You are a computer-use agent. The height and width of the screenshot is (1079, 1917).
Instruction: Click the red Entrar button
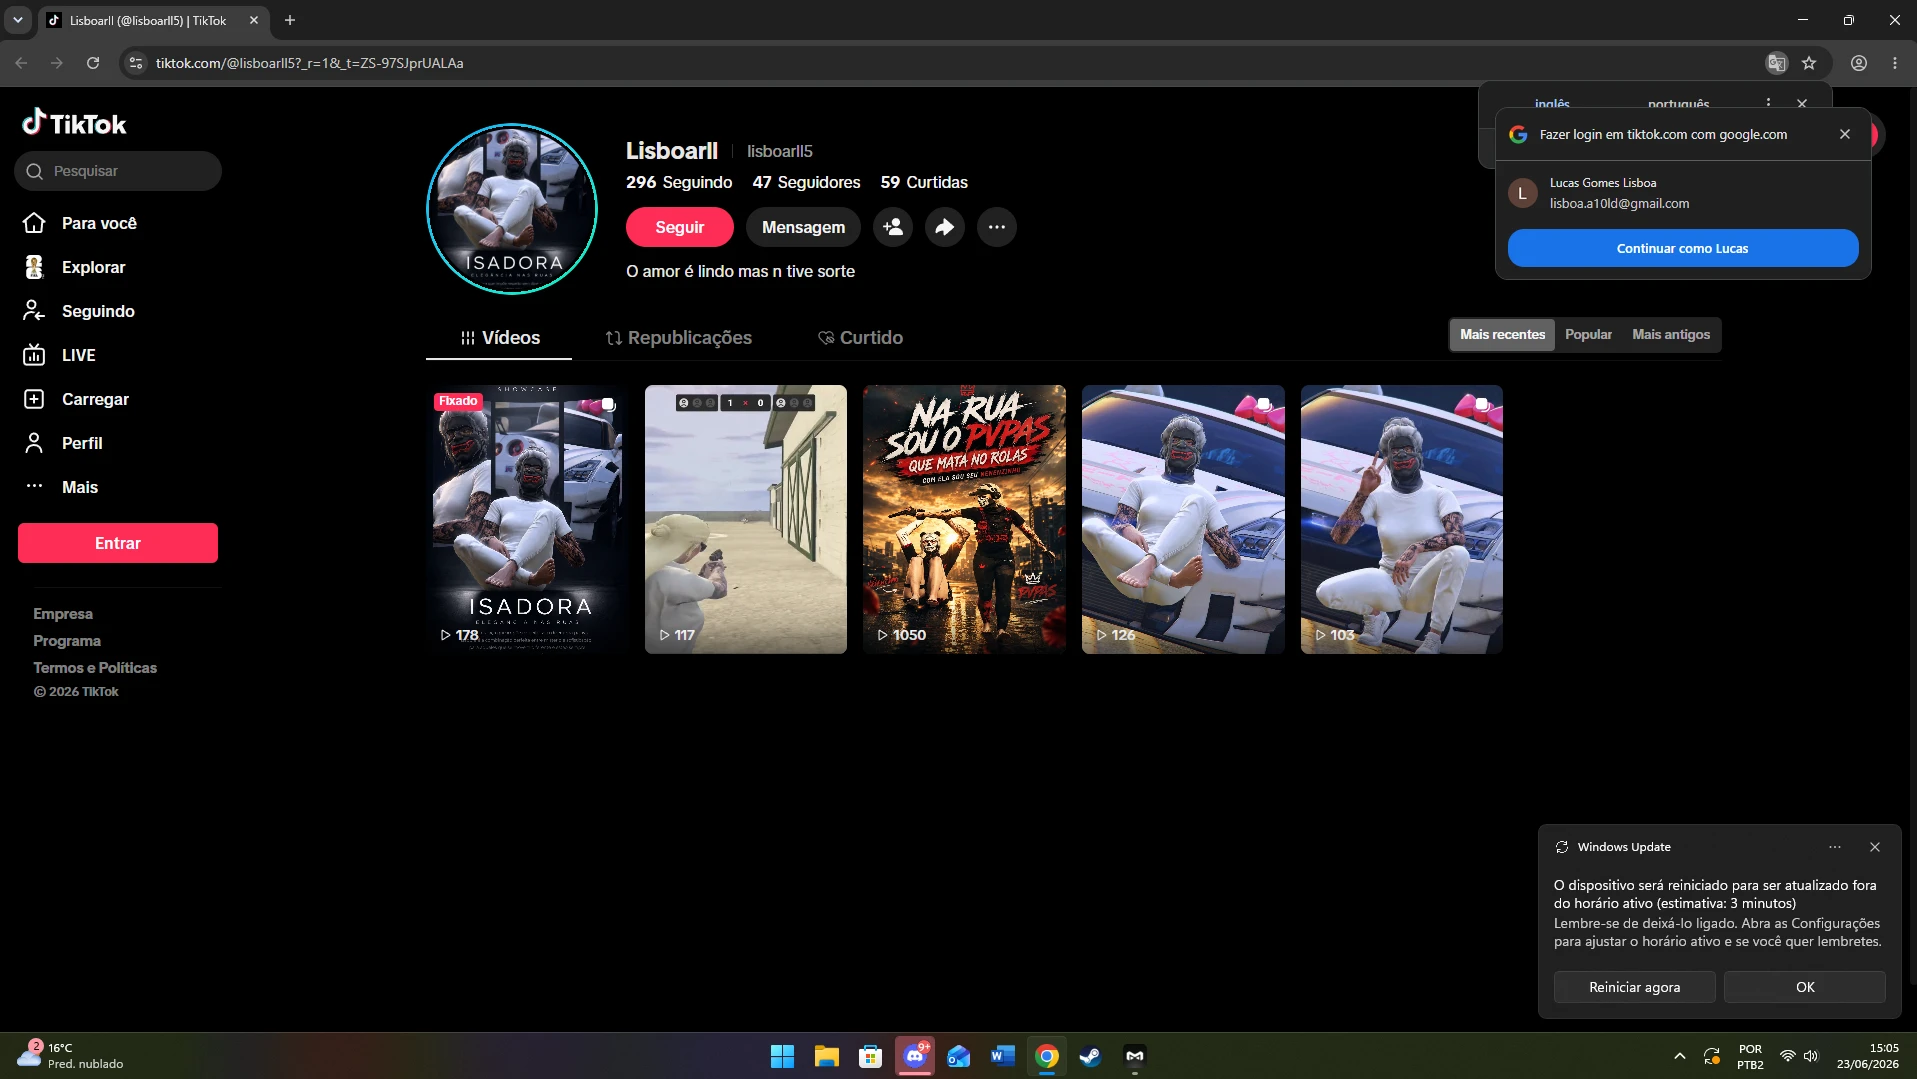tap(118, 543)
